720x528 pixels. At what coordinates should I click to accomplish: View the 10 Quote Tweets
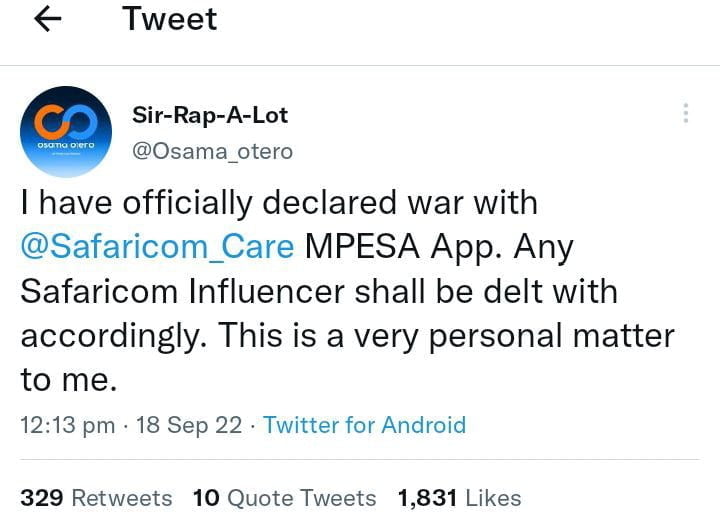pyautogui.click(x=284, y=497)
